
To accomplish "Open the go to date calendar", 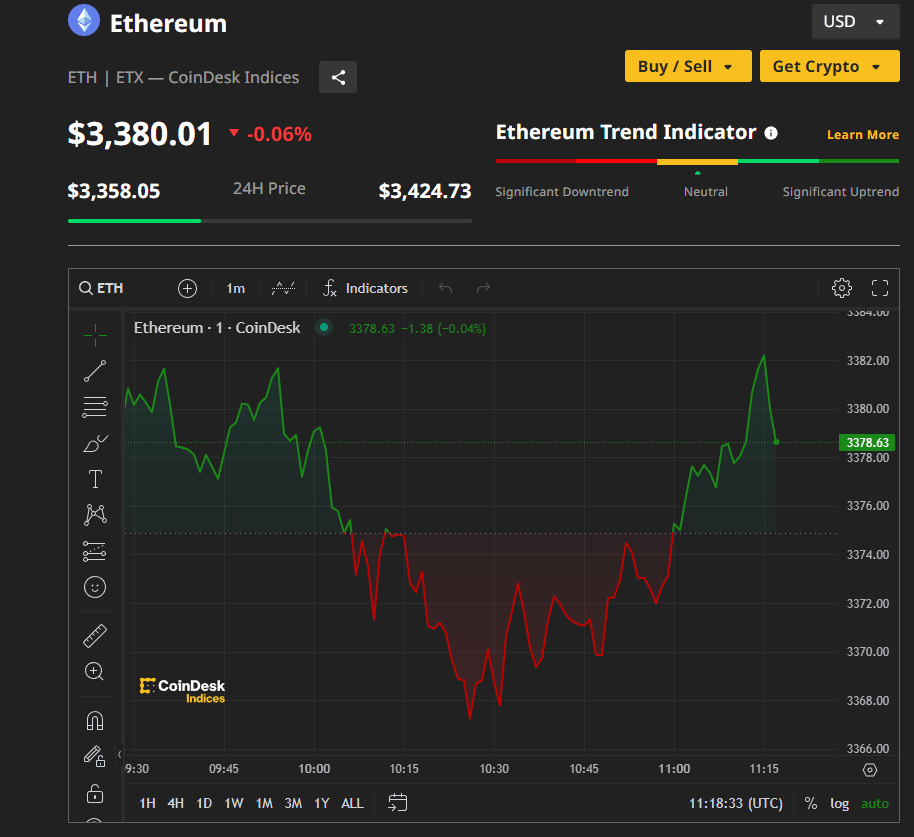I will (398, 803).
